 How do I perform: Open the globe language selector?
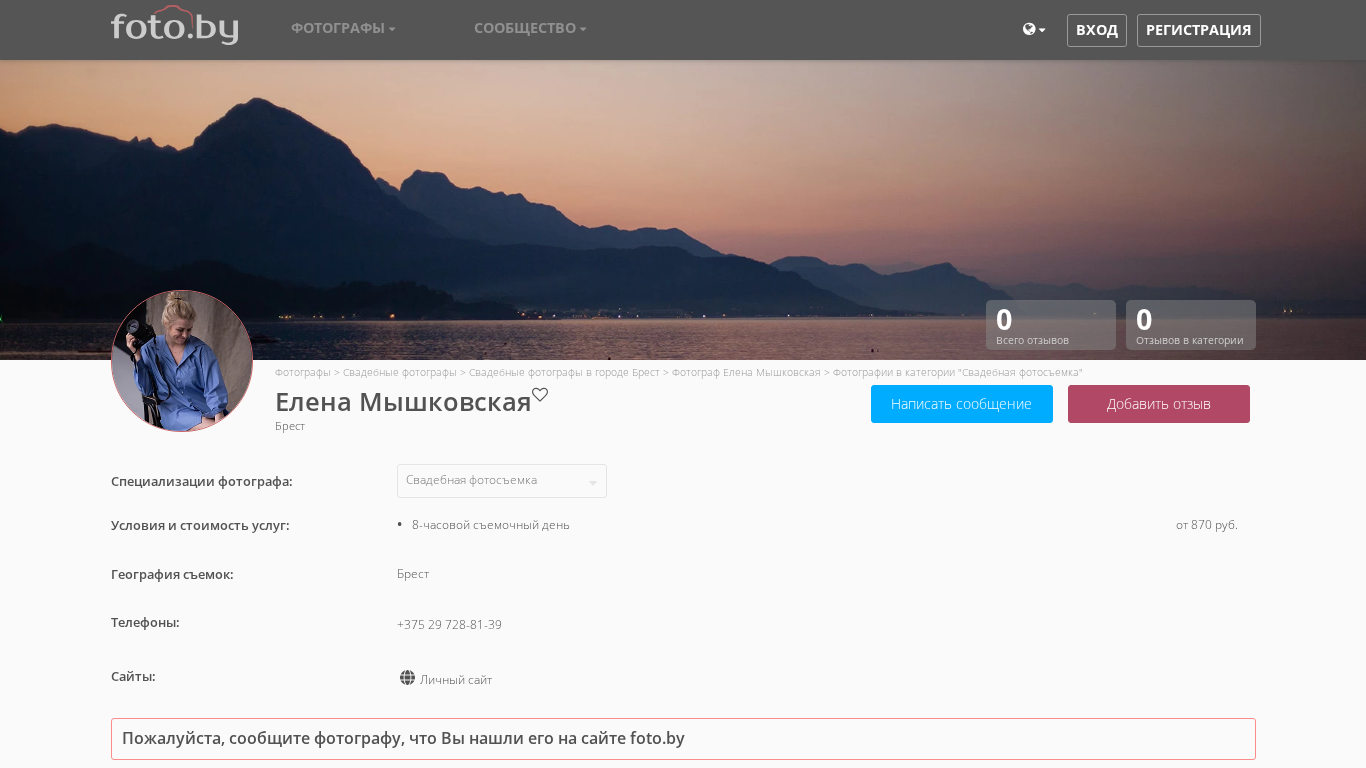1033,30
